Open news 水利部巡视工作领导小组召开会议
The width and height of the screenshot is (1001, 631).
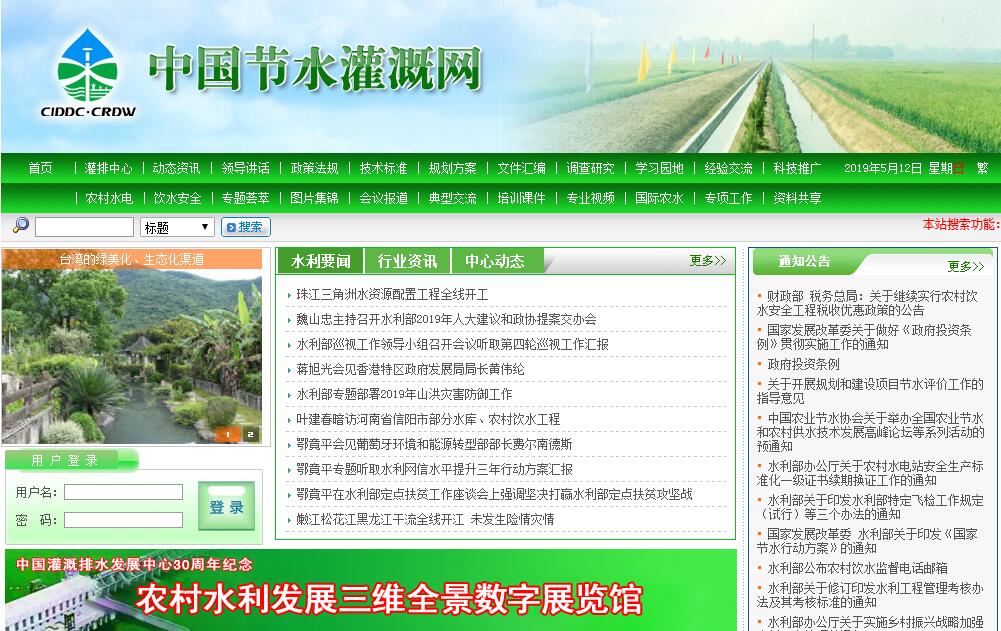(453, 344)
